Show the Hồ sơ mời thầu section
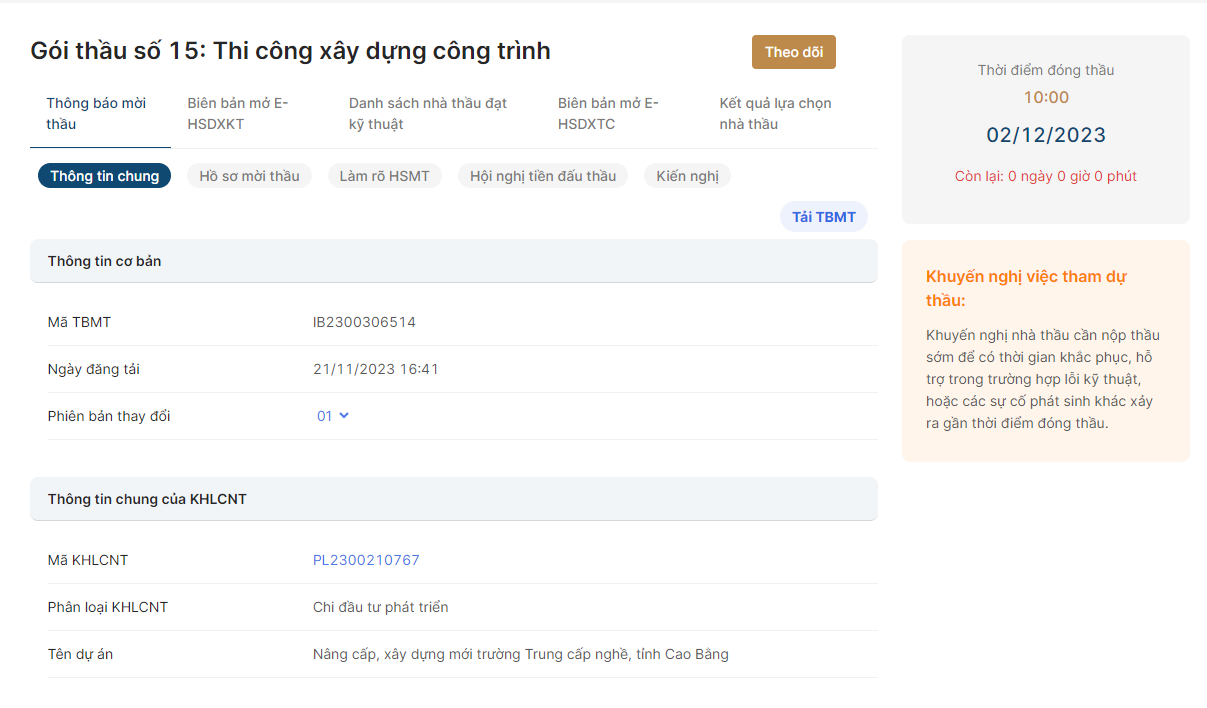The image size is (1207, 708). 249,176
